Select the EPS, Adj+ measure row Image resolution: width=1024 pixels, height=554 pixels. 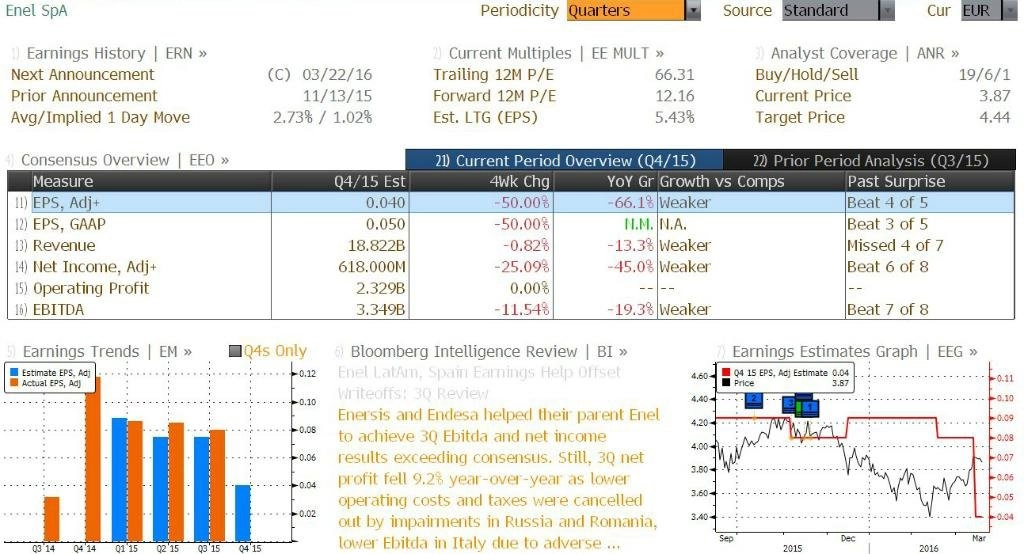pyautogui.click(x=511, y=203)
